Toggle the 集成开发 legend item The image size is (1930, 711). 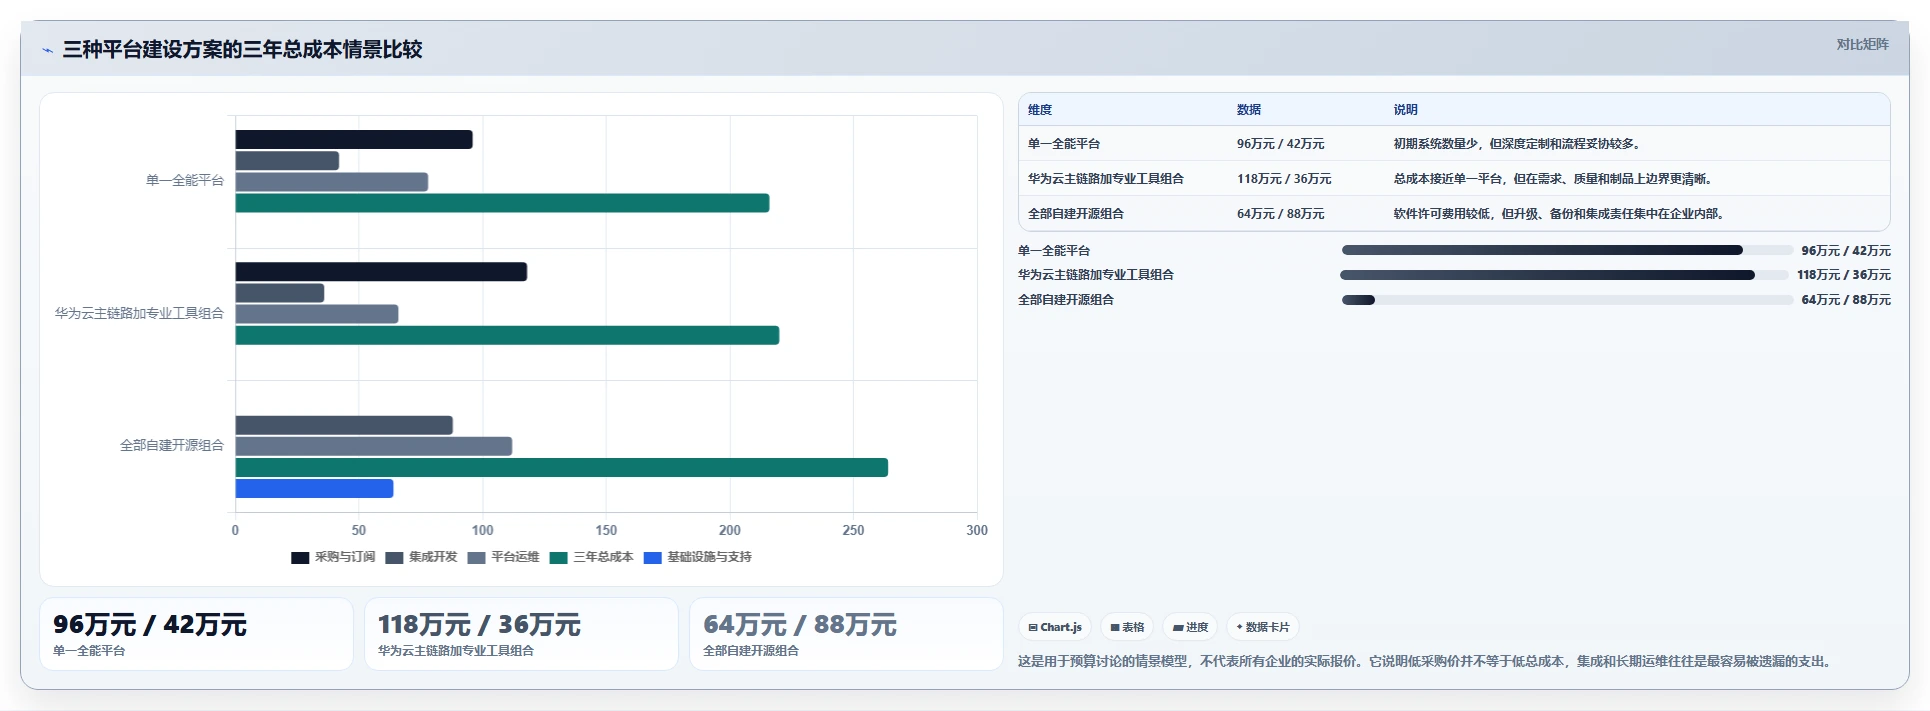421,557
